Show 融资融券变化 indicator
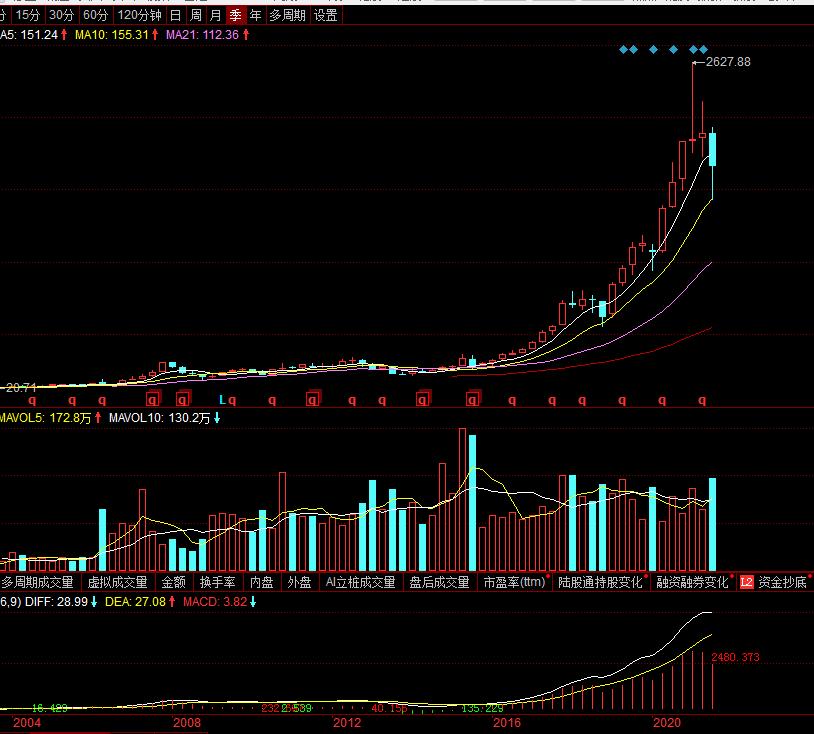814x734 pixels. [693, 582]
